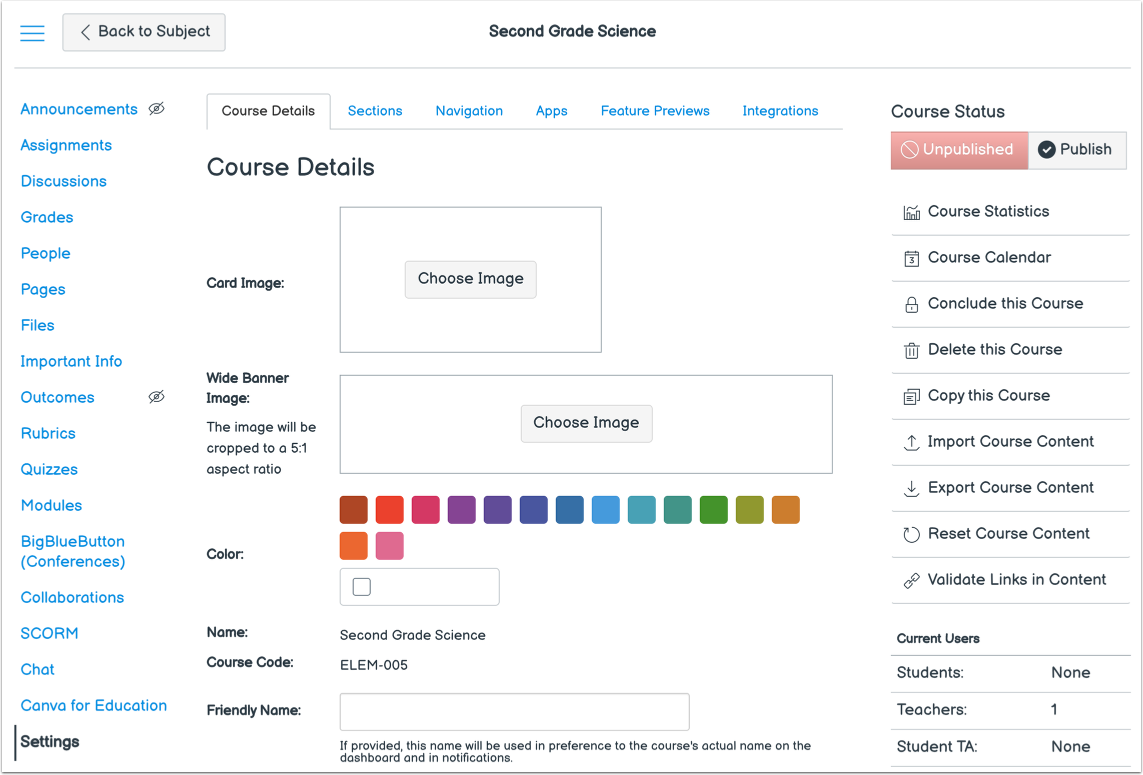
Task: Click the Delete this Course link
Action: click(994, 349)
